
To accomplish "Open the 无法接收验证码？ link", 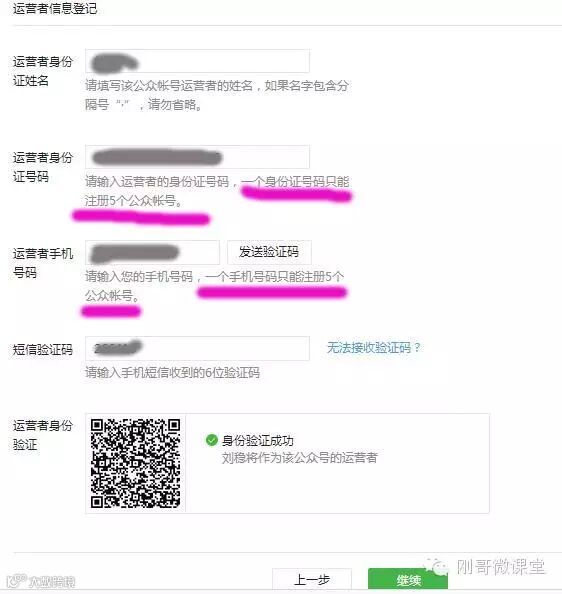I will point(373,347).
